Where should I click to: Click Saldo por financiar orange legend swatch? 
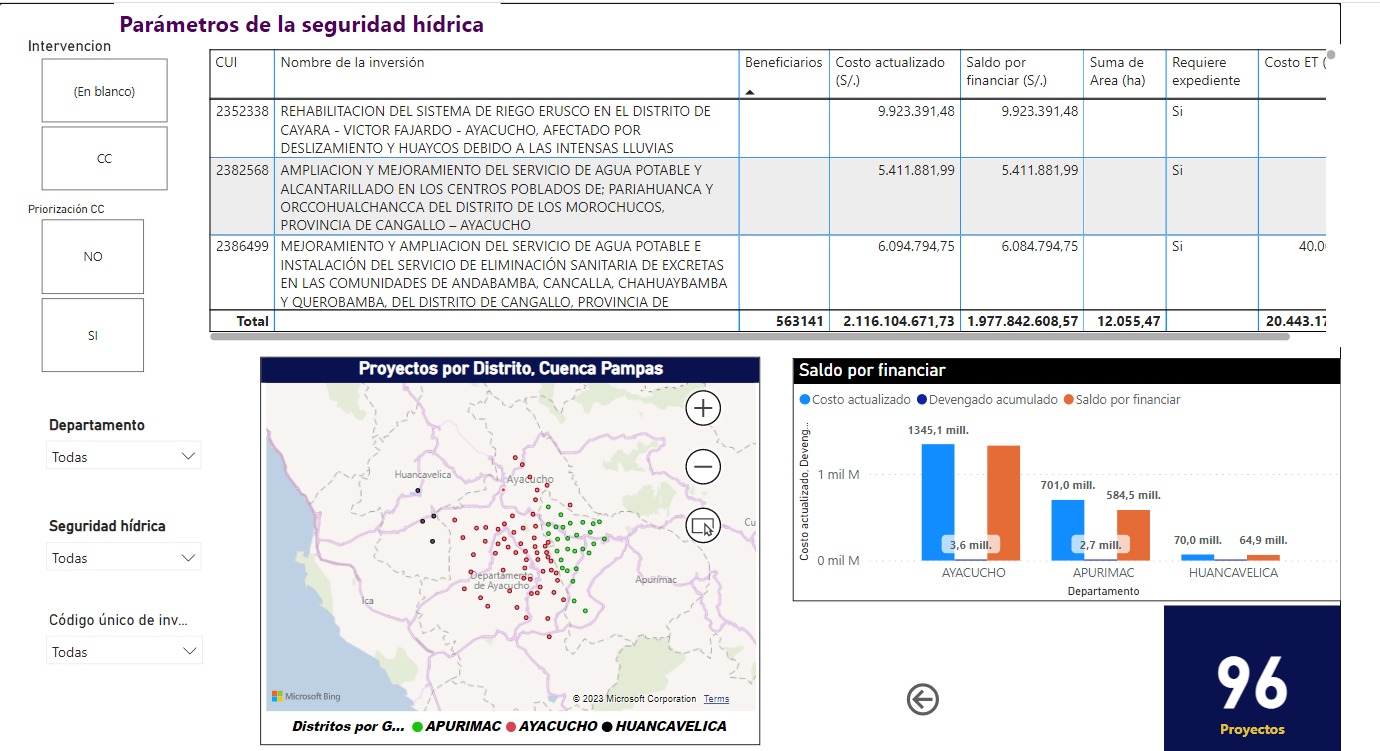[1068, 400]
